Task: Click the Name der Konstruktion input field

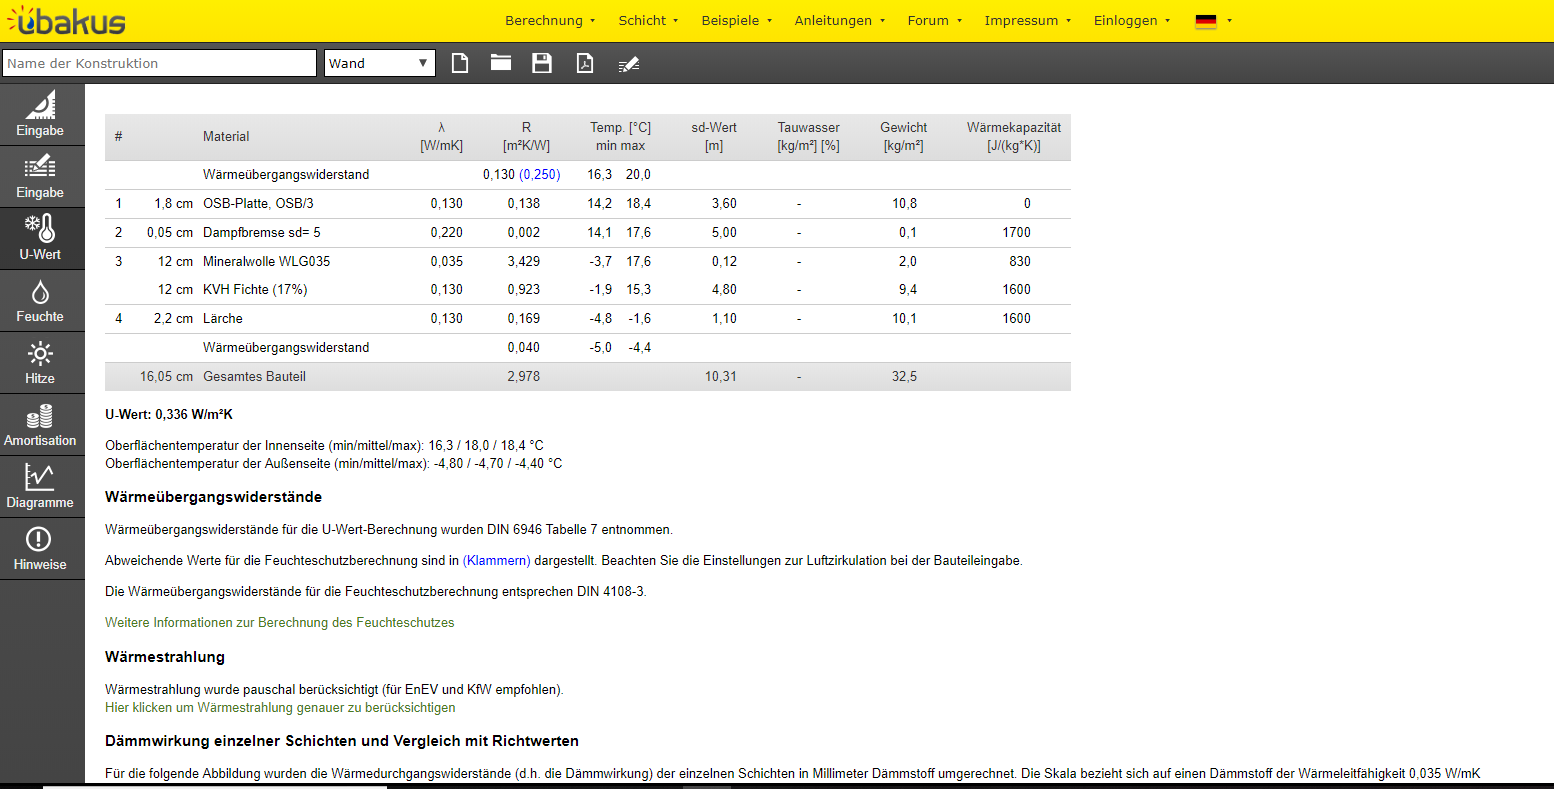Action: pyautogui.click(x=160, y=63)
